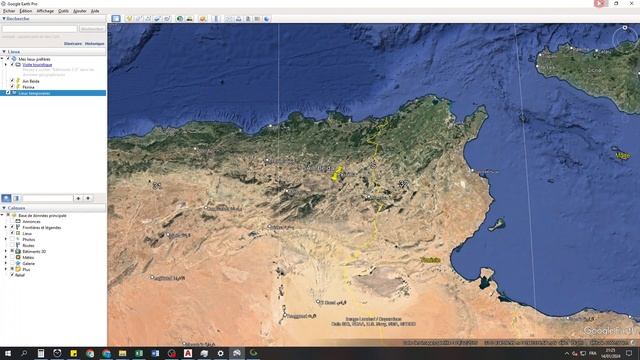Collapse the Calques panel header
Image resolution: width=640 pixels, height=360 pixels.
4,208
